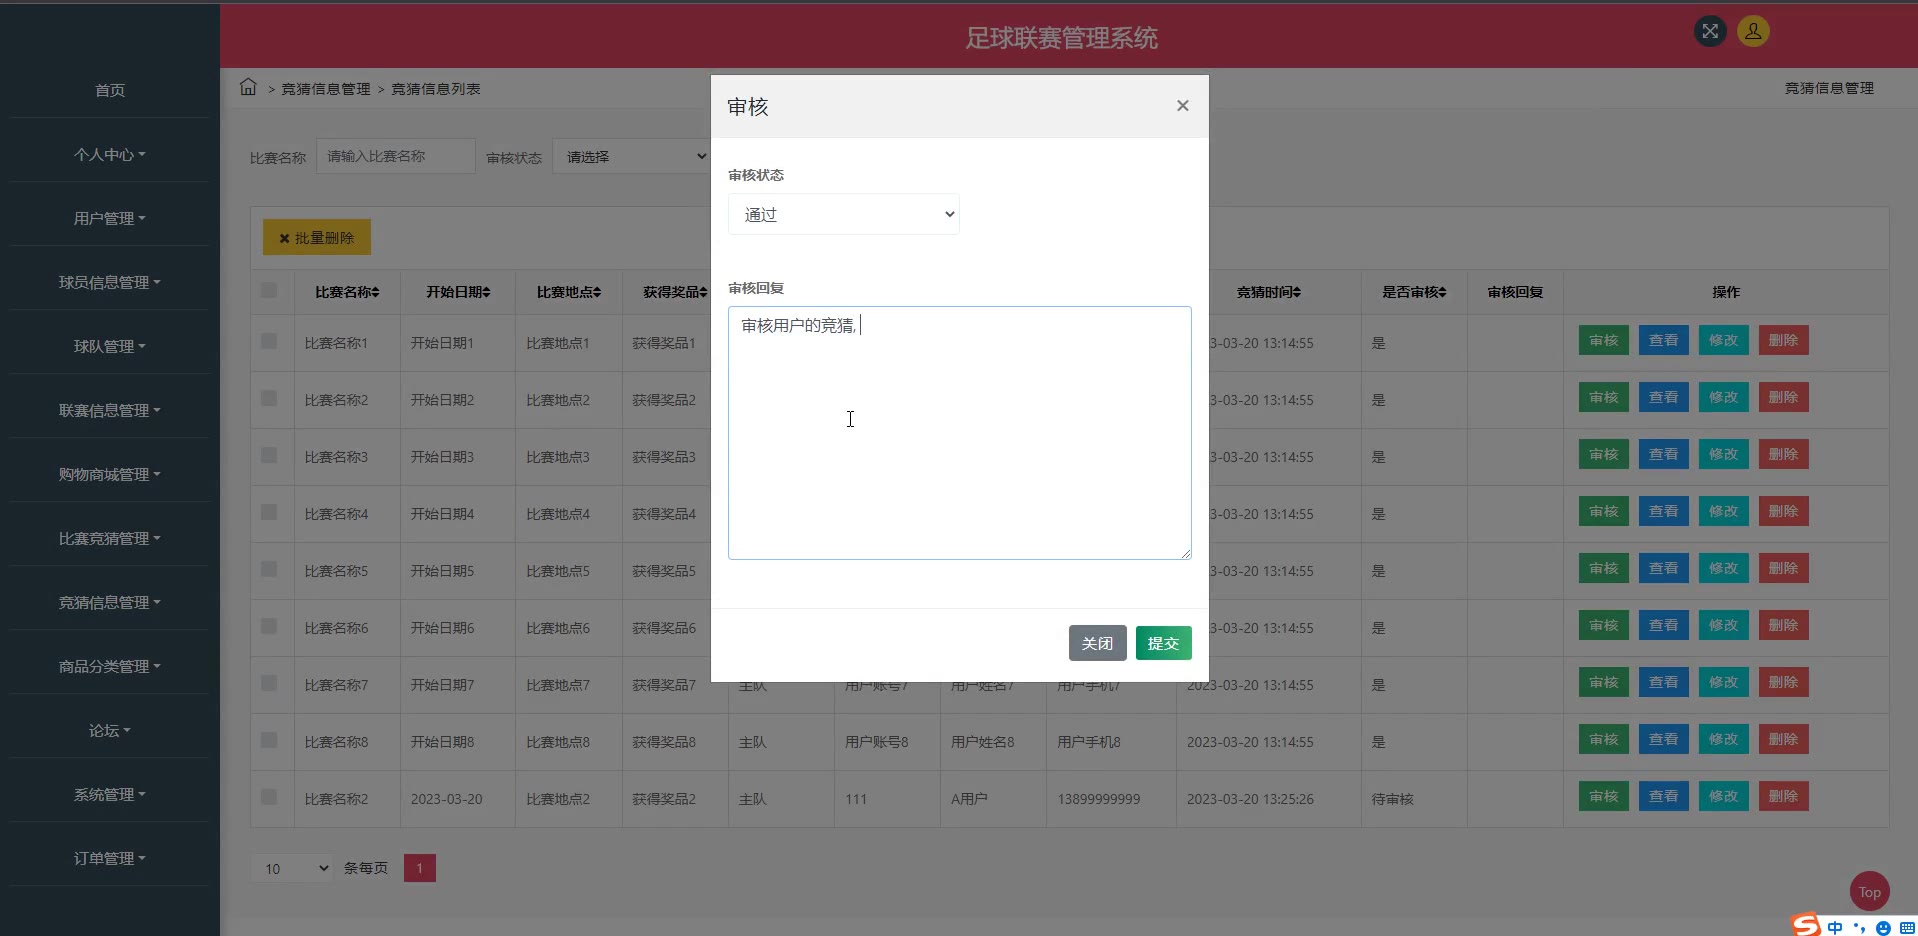Check the row checkbox for 比赛名称1
This screenshot has width=1918, height=936.
coord(269,341)
